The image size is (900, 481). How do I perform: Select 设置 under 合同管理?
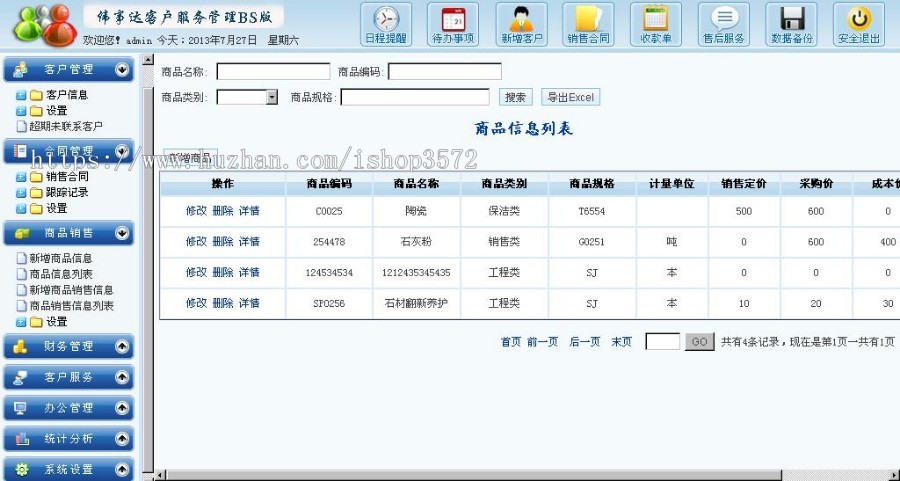coord(56,208)
